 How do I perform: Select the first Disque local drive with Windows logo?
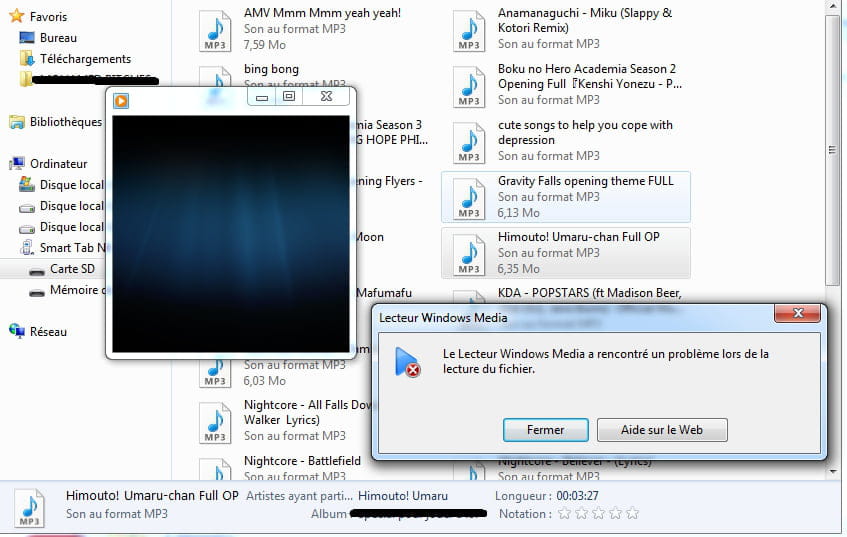[x=71, y=185]
